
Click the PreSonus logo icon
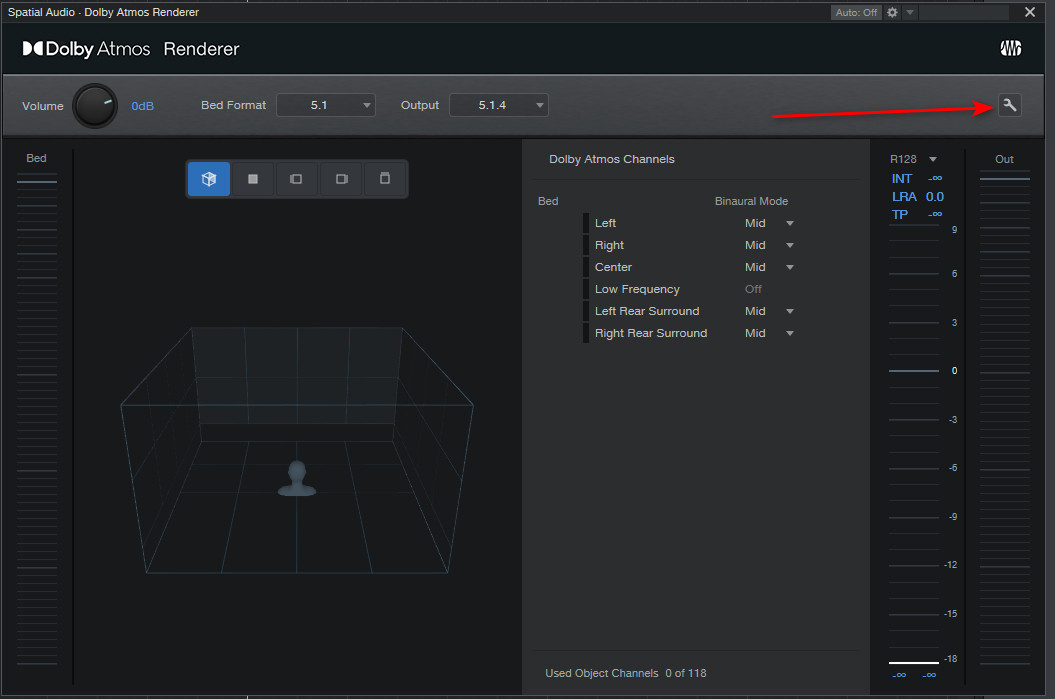click(x=1011, y=48)
